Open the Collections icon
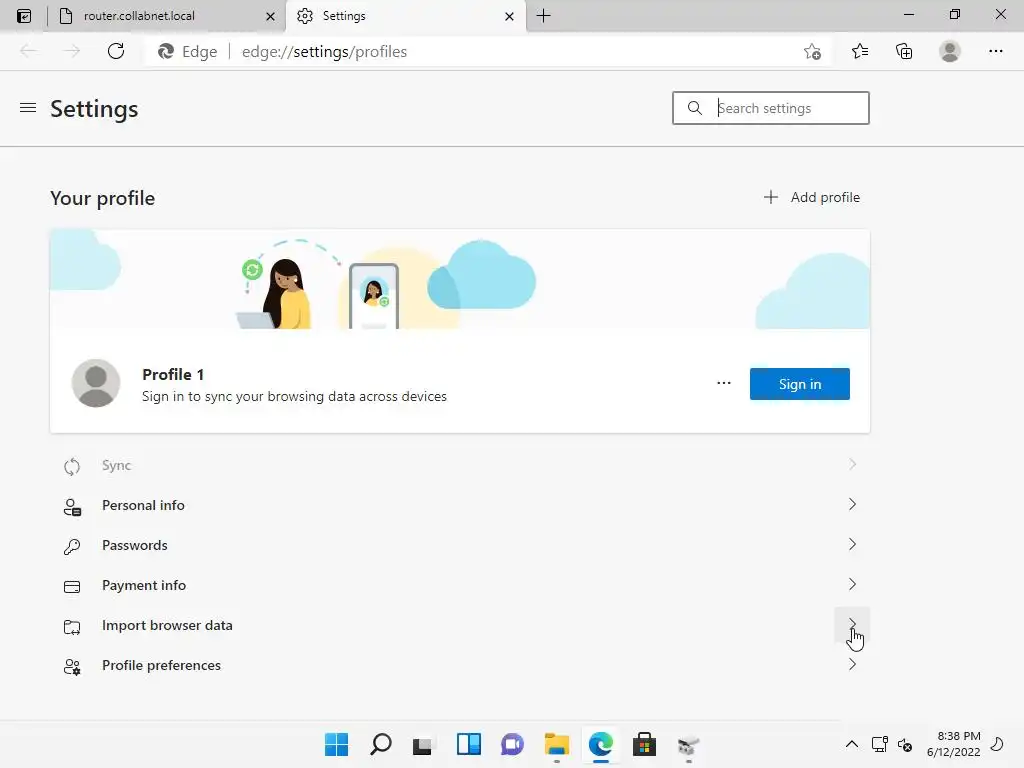 click(x=904, y=51)
